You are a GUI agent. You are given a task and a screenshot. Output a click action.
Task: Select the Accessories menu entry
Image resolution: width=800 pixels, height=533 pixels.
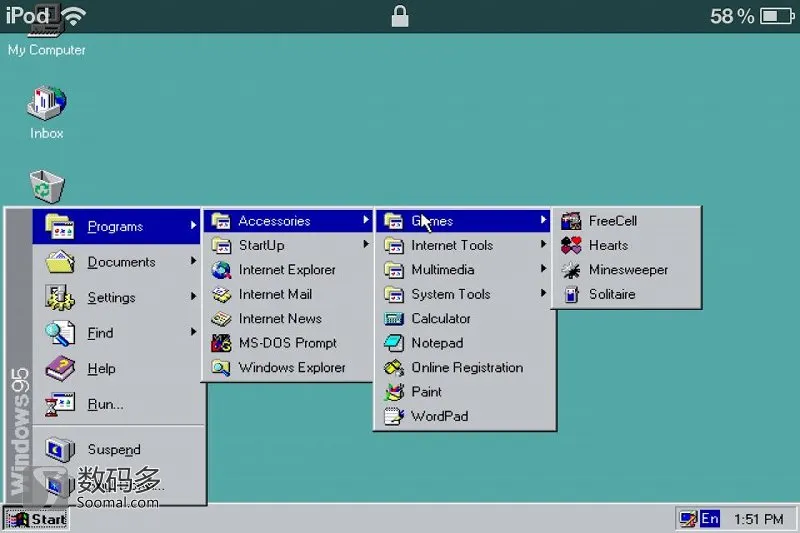288,221
